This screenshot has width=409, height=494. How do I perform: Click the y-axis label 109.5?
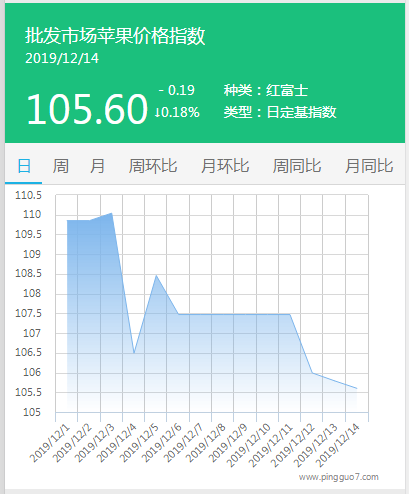pos(29,234)
